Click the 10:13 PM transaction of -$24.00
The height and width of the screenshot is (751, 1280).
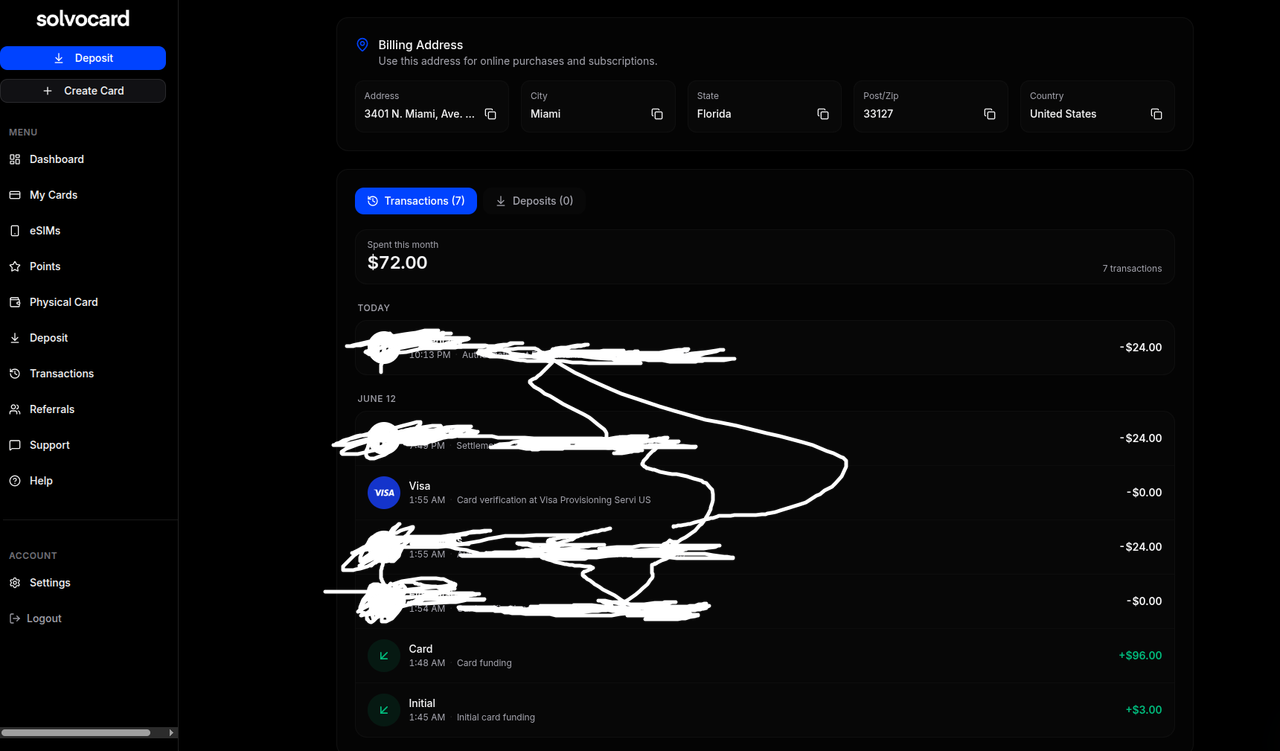765,347
